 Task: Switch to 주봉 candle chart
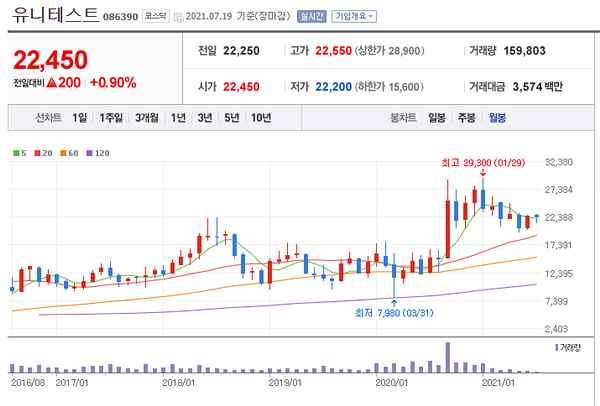pos(467,117)
